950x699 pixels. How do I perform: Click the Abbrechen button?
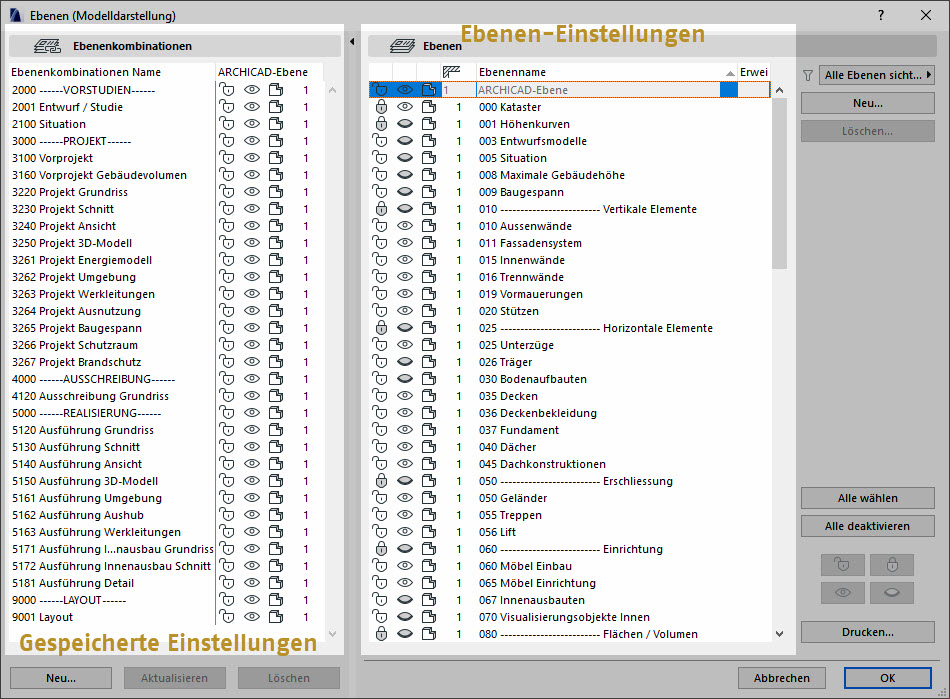click(782, 678)
